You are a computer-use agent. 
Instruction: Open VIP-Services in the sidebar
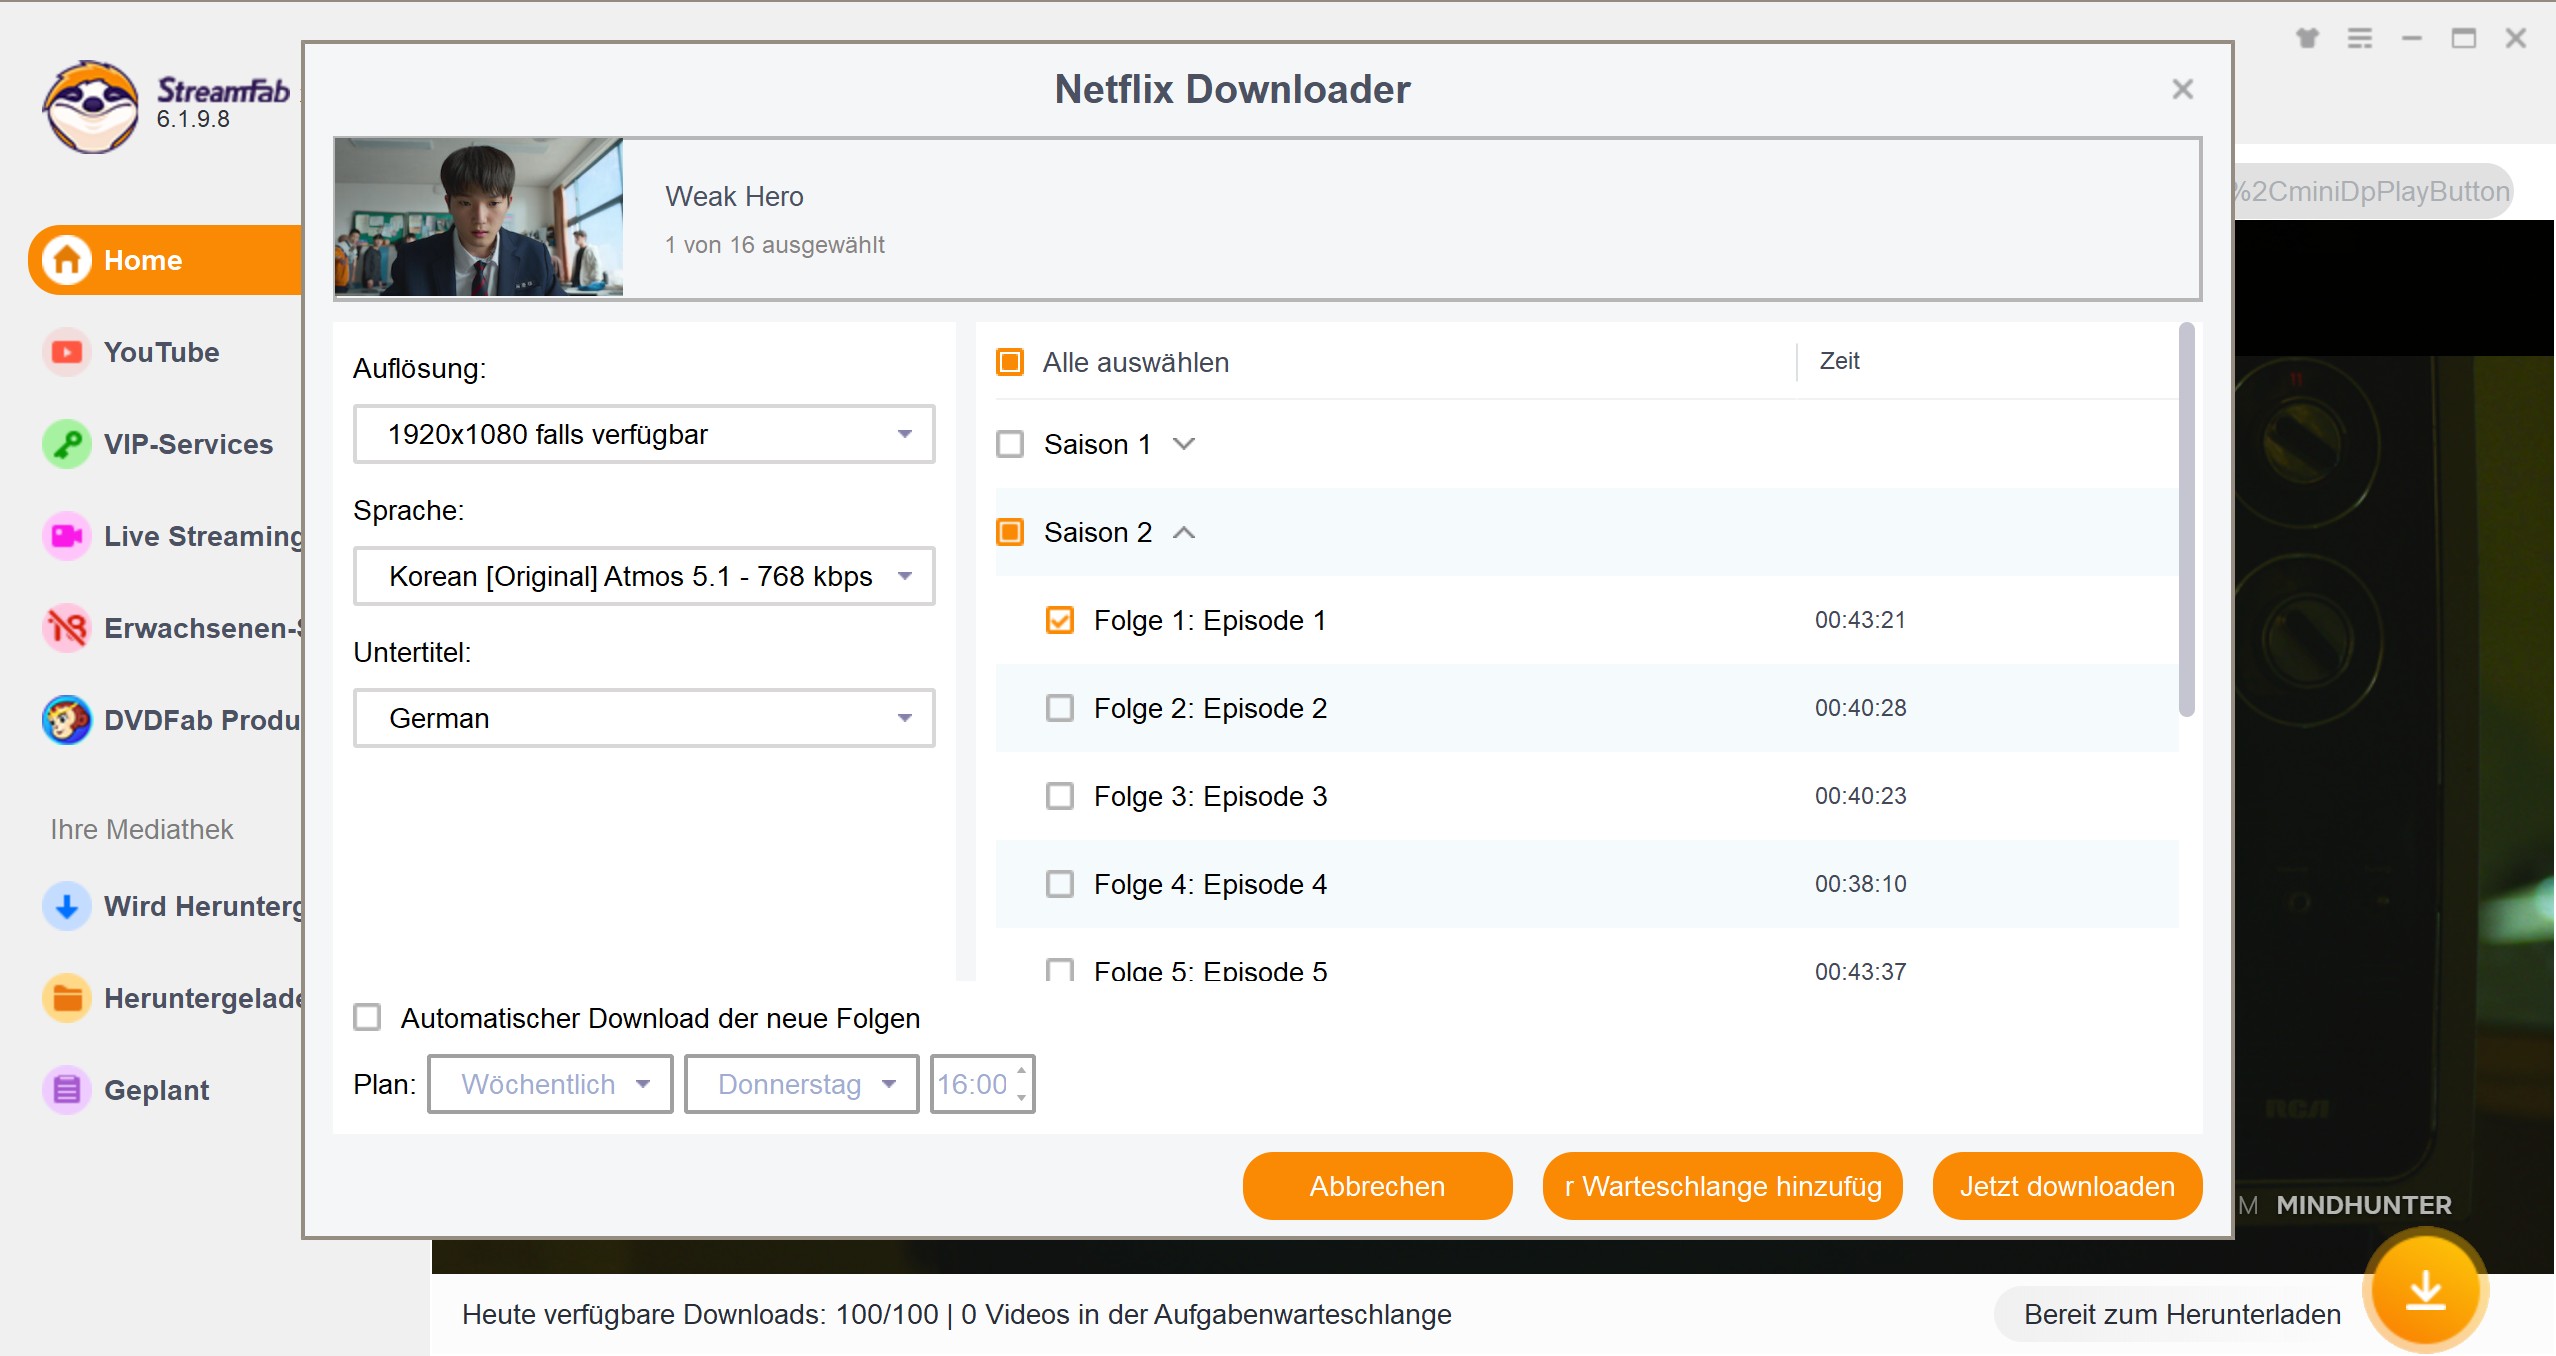(188, 444)
